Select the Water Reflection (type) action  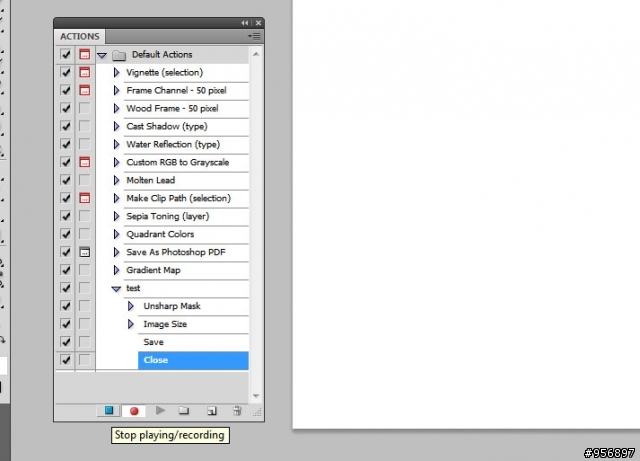173,144
